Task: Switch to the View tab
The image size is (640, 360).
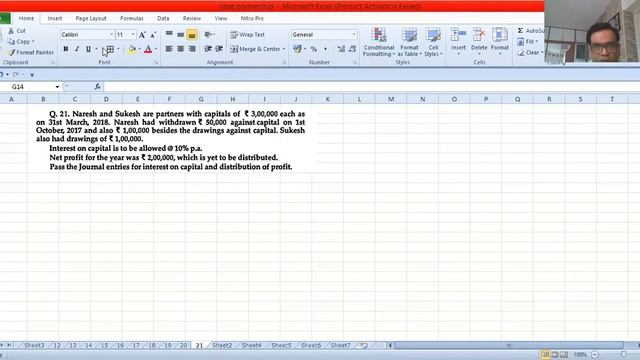Action: pyautogui.click(x=220, y=18)
